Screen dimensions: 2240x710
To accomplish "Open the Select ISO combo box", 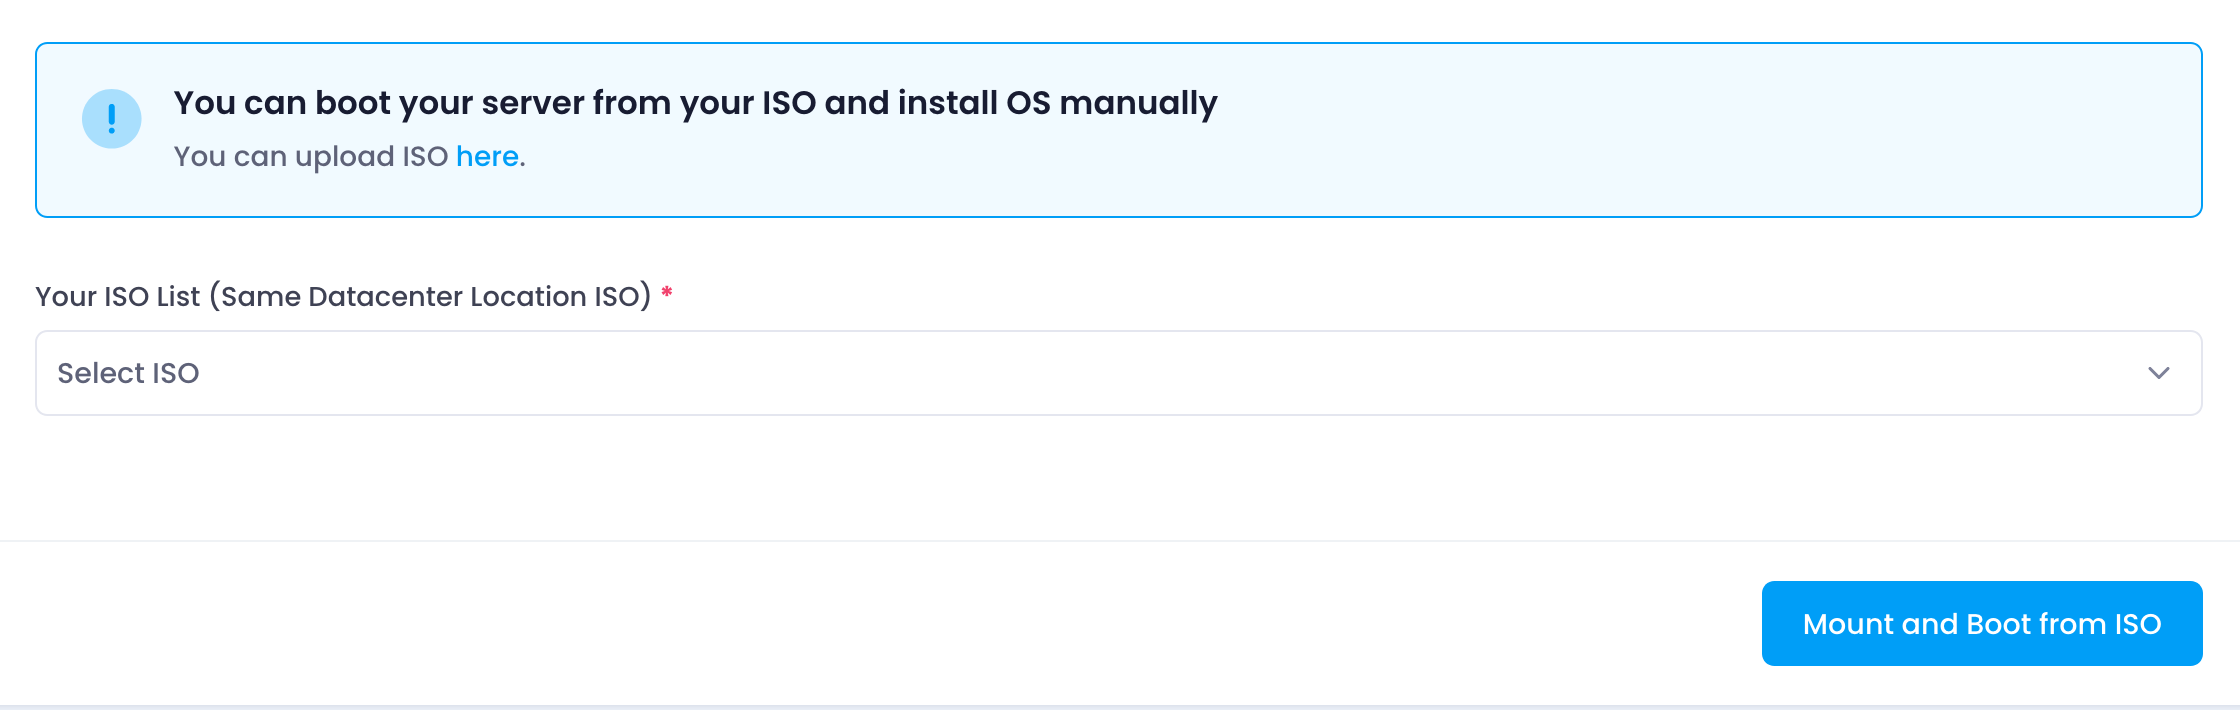I will point(1118,373).
